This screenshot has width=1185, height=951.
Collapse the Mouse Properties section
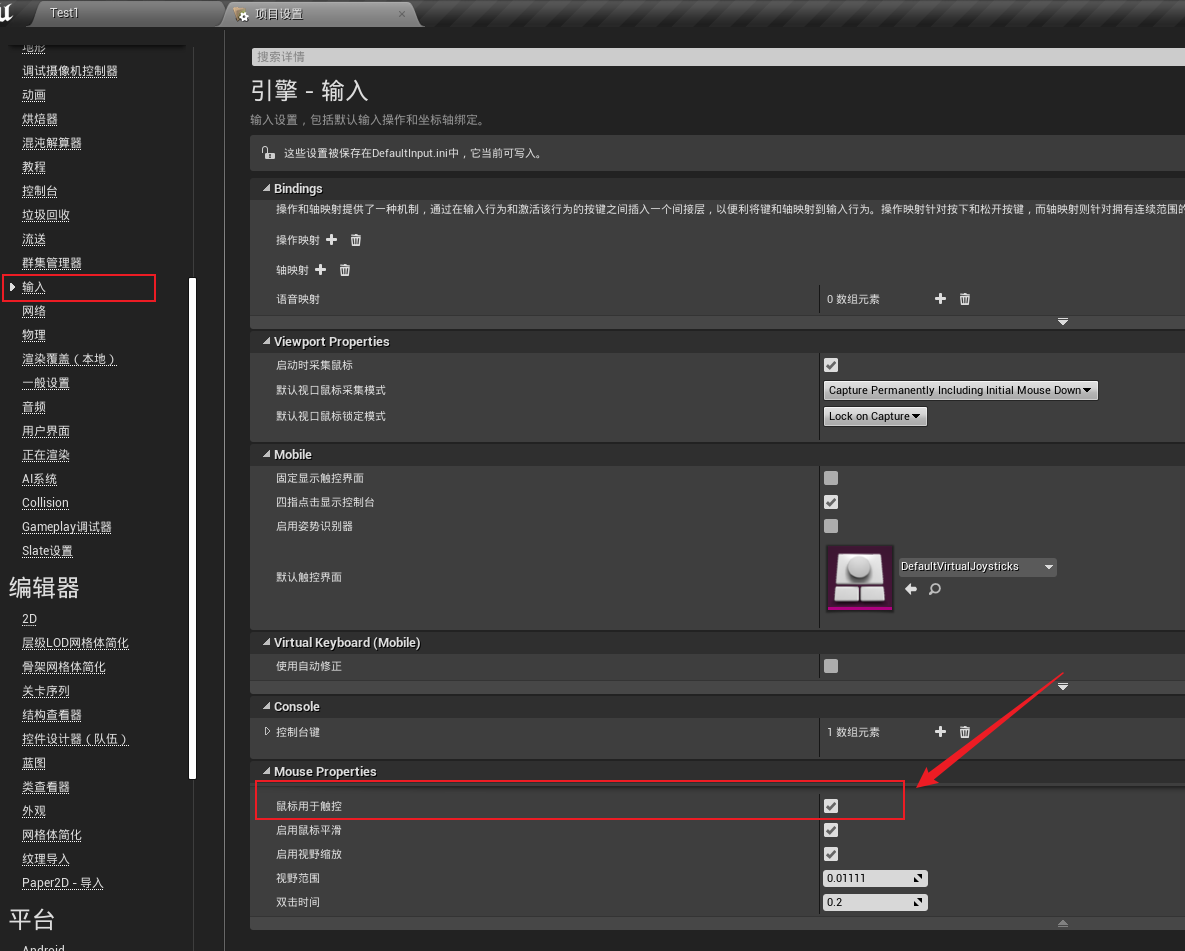[x=266, y=771]
